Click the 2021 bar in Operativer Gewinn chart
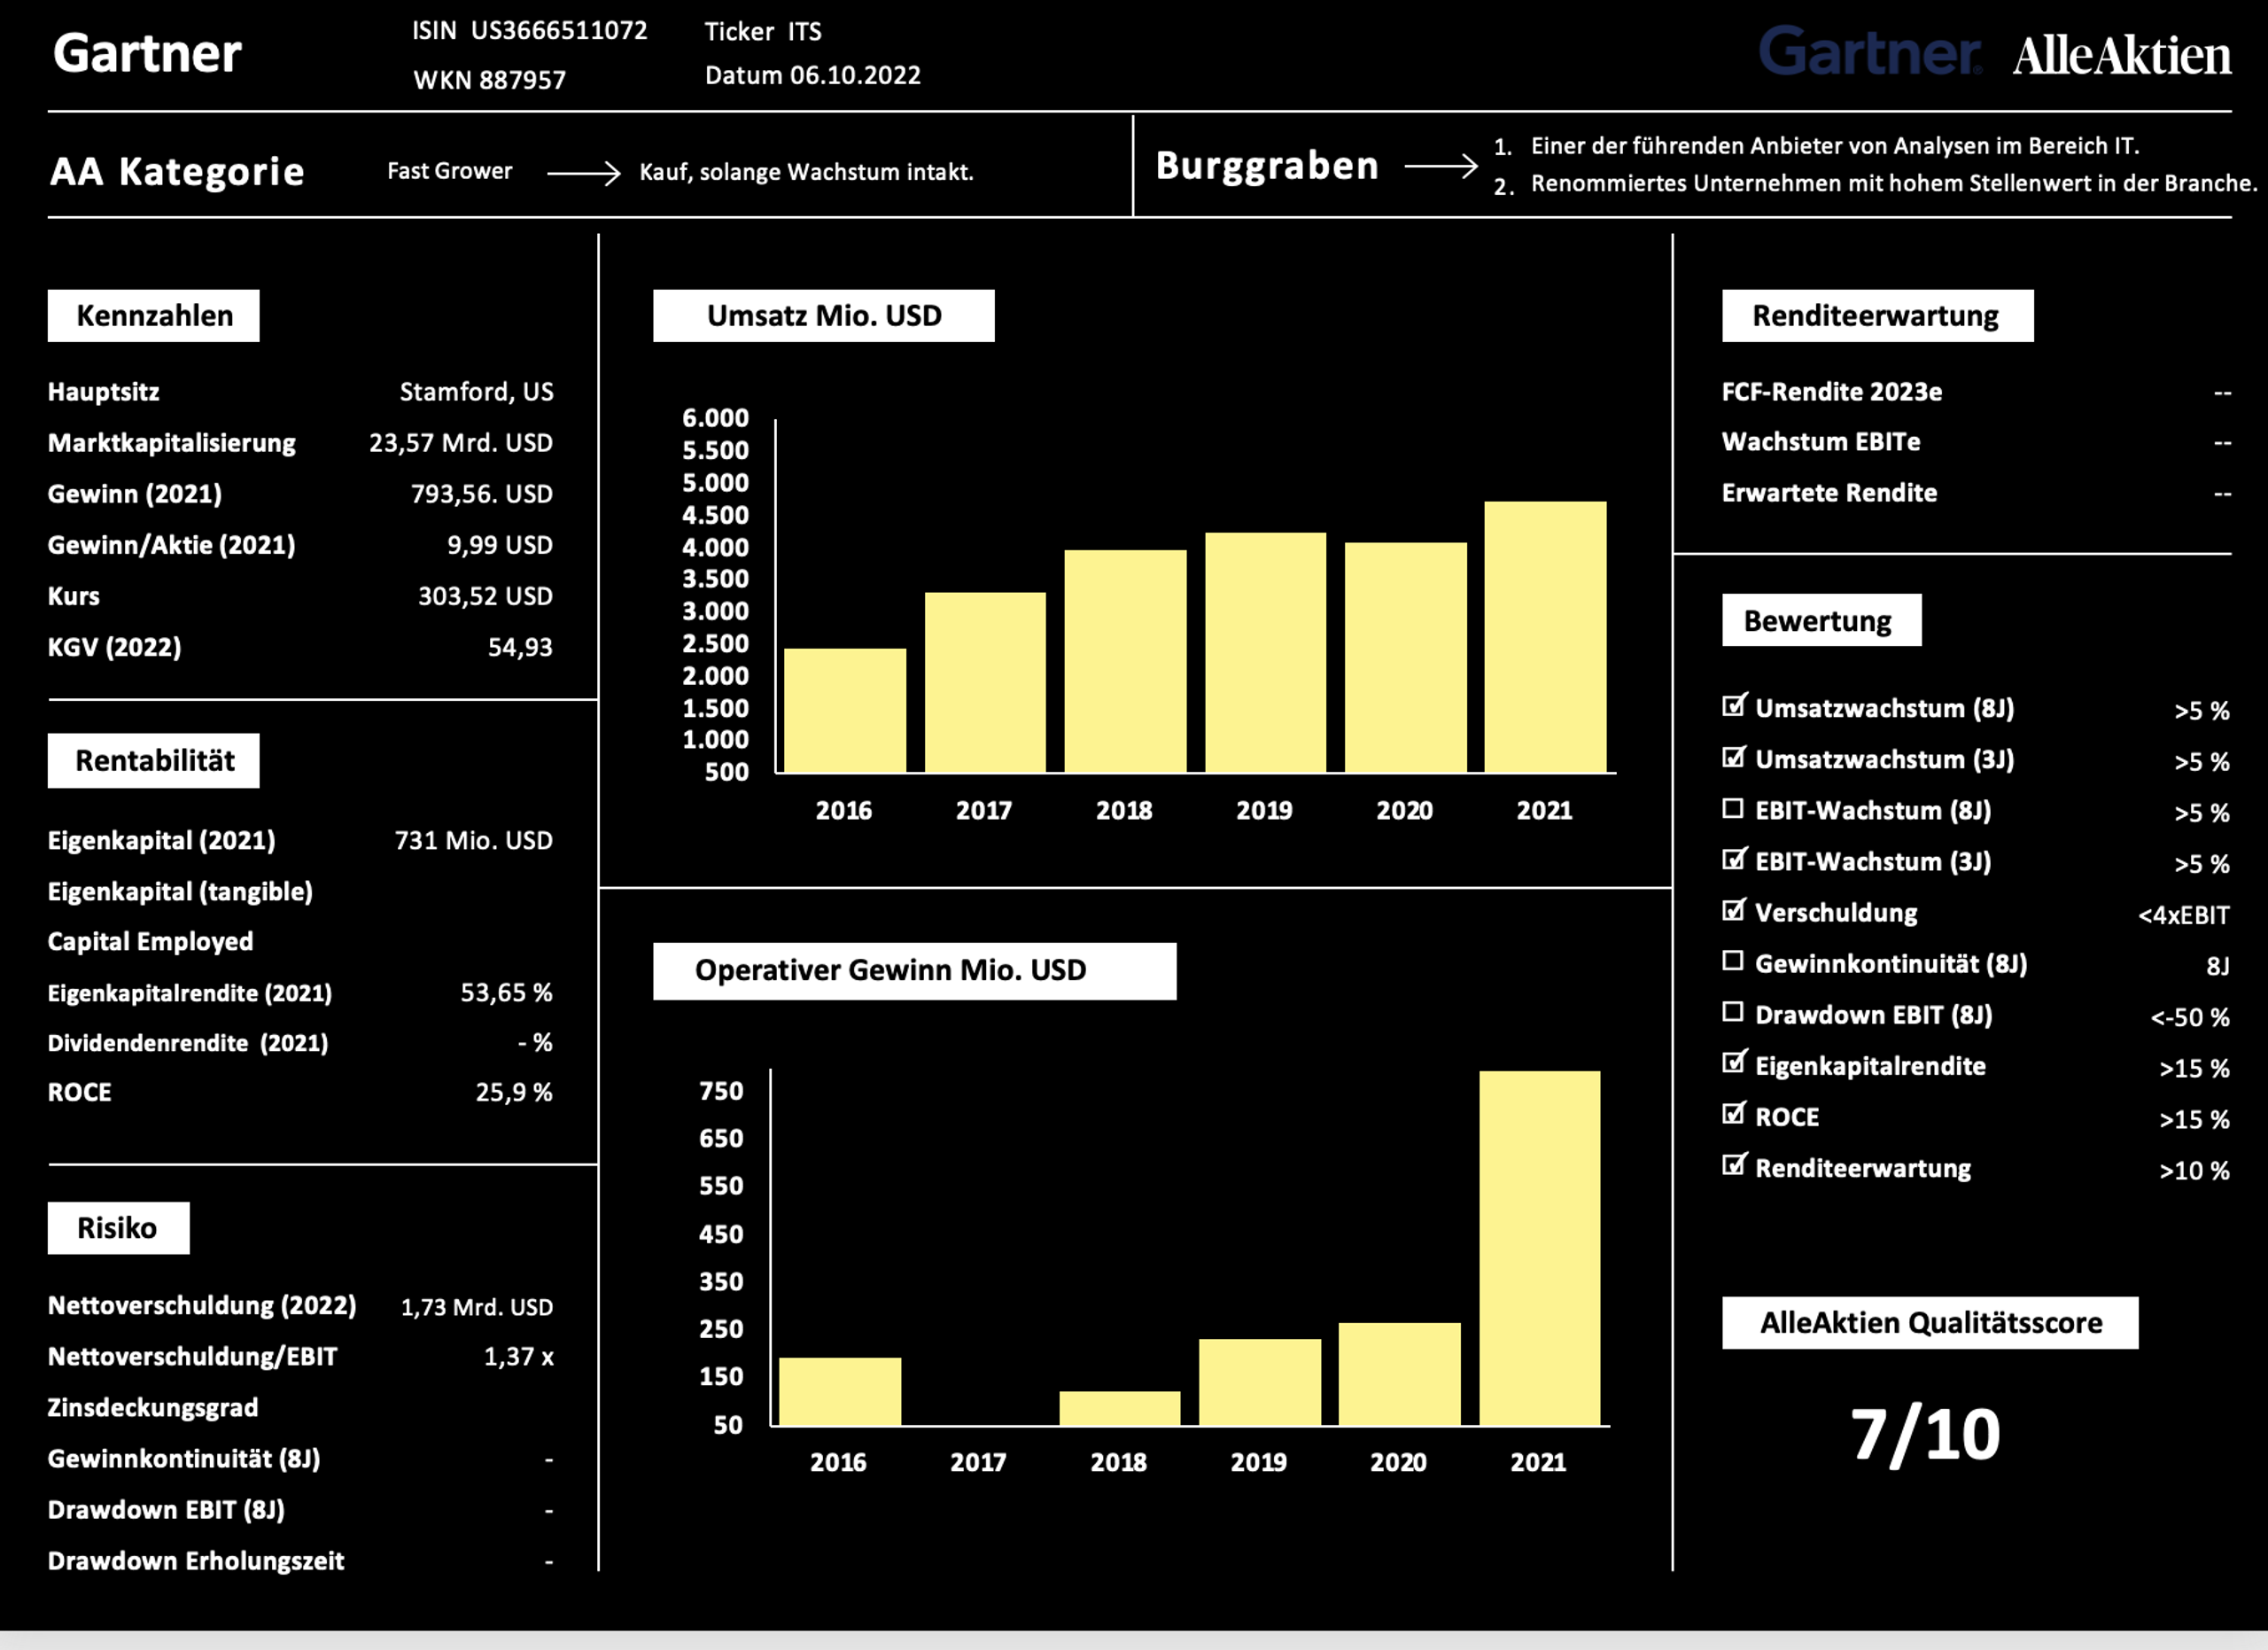Viewport: 2268px width, 1650px height. tap(1539, 1248)
